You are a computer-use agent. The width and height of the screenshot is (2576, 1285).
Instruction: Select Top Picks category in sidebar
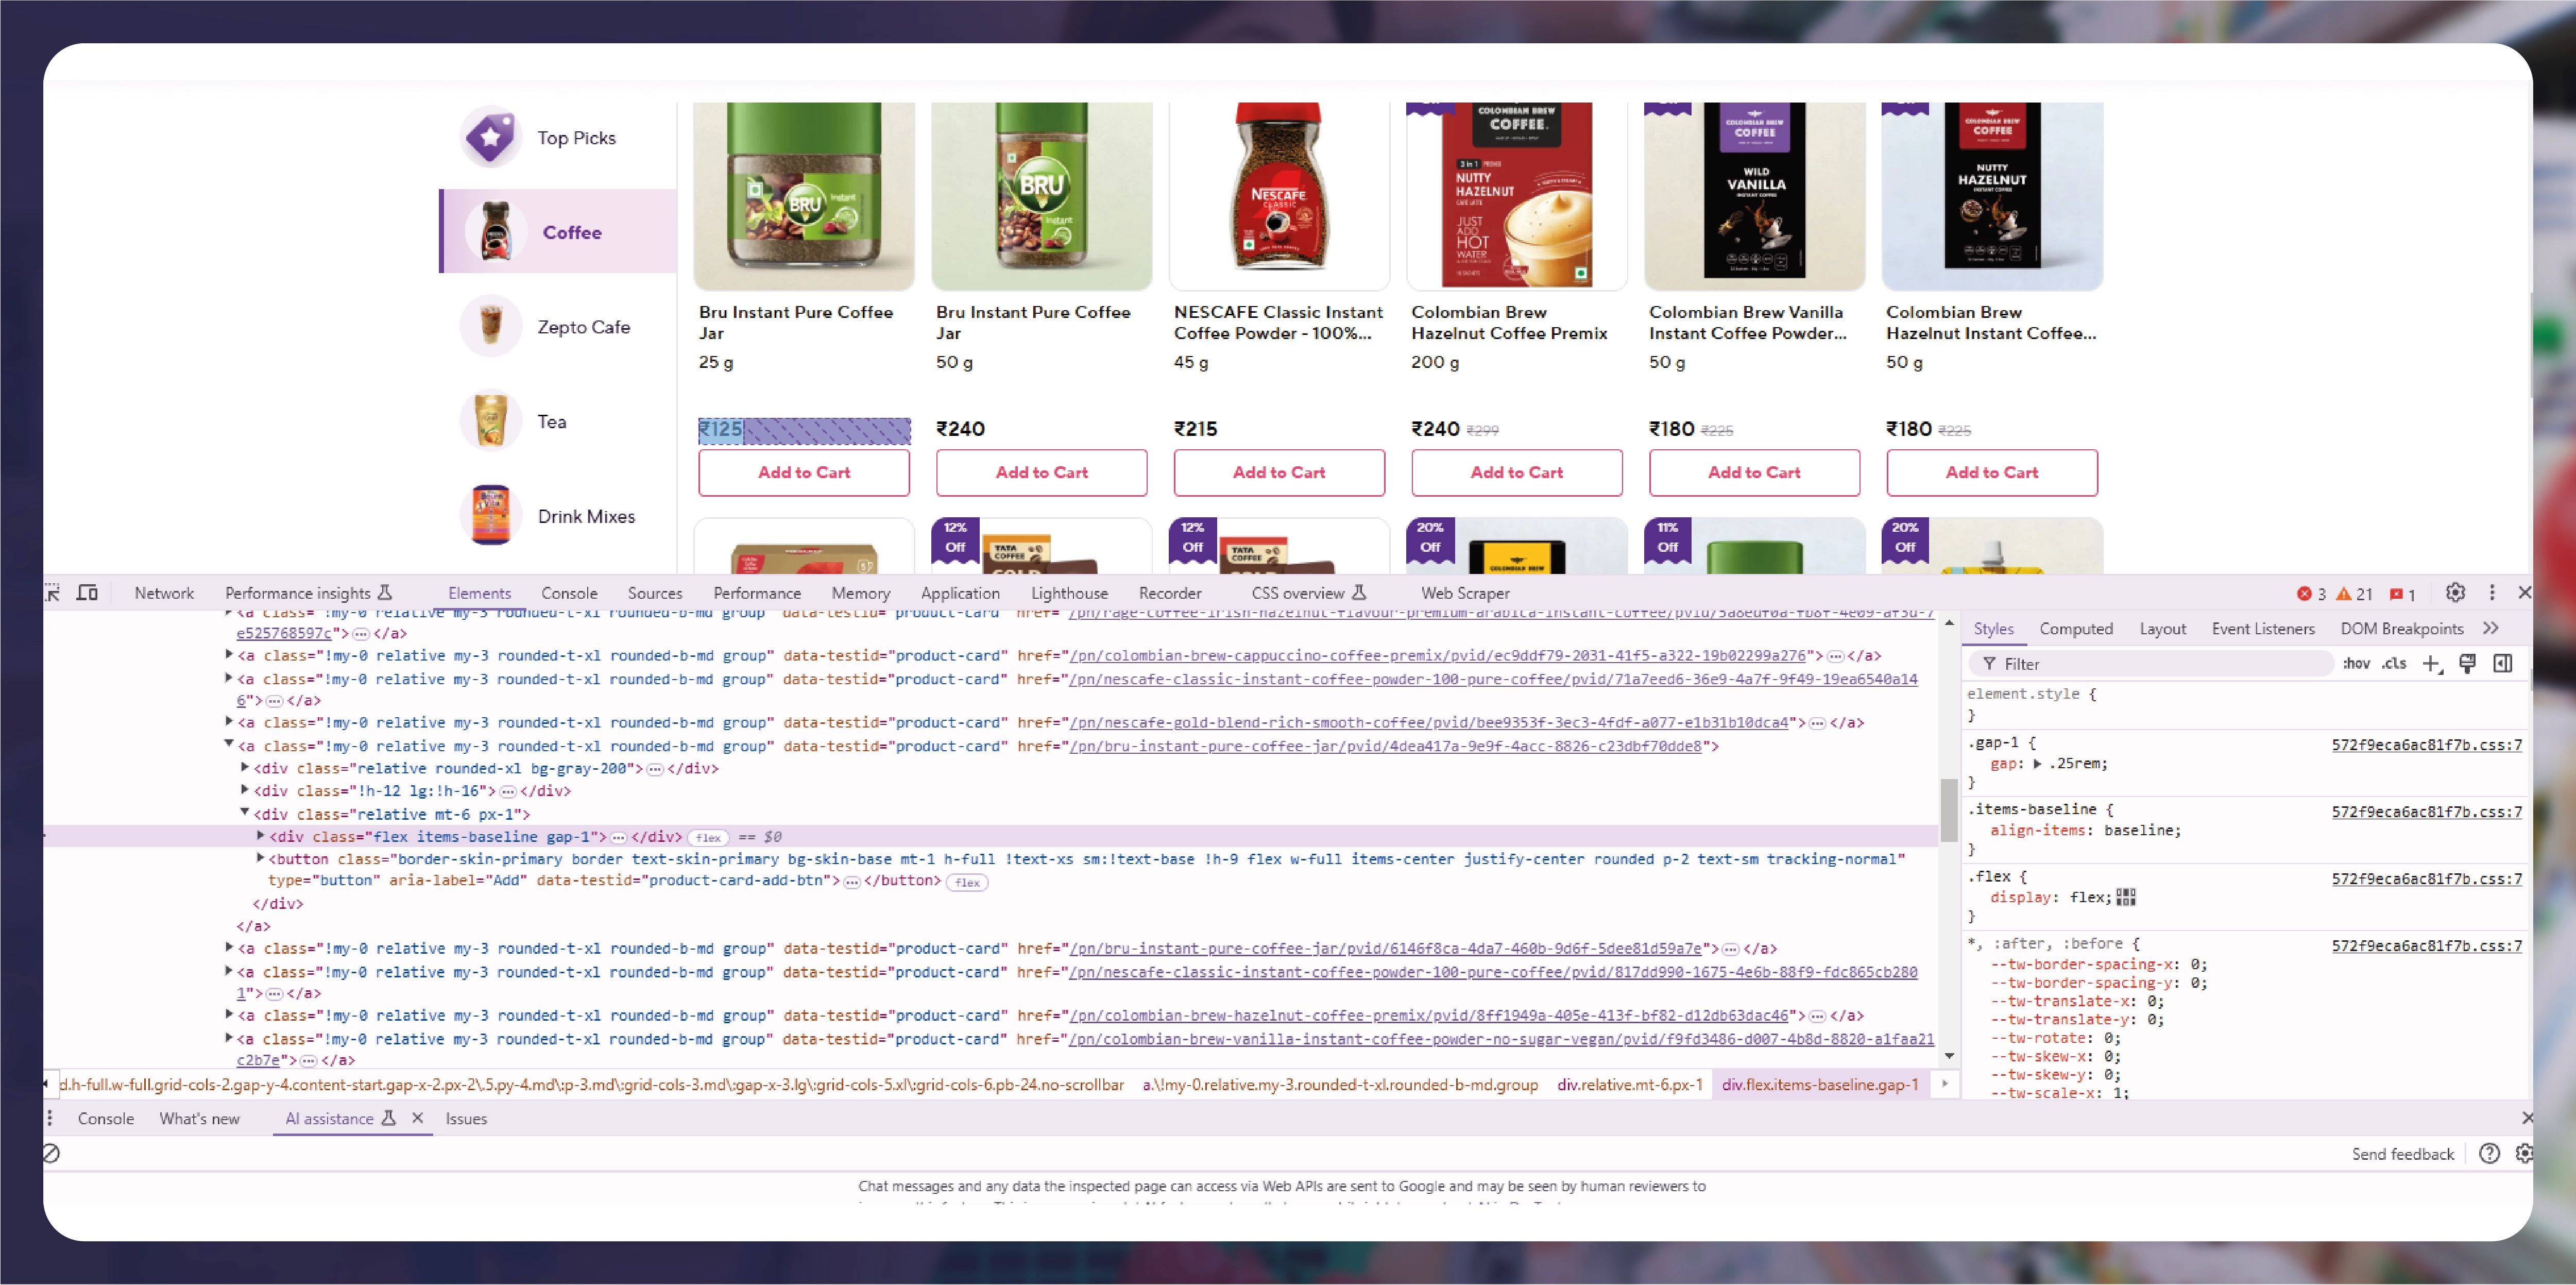point(558,138)
